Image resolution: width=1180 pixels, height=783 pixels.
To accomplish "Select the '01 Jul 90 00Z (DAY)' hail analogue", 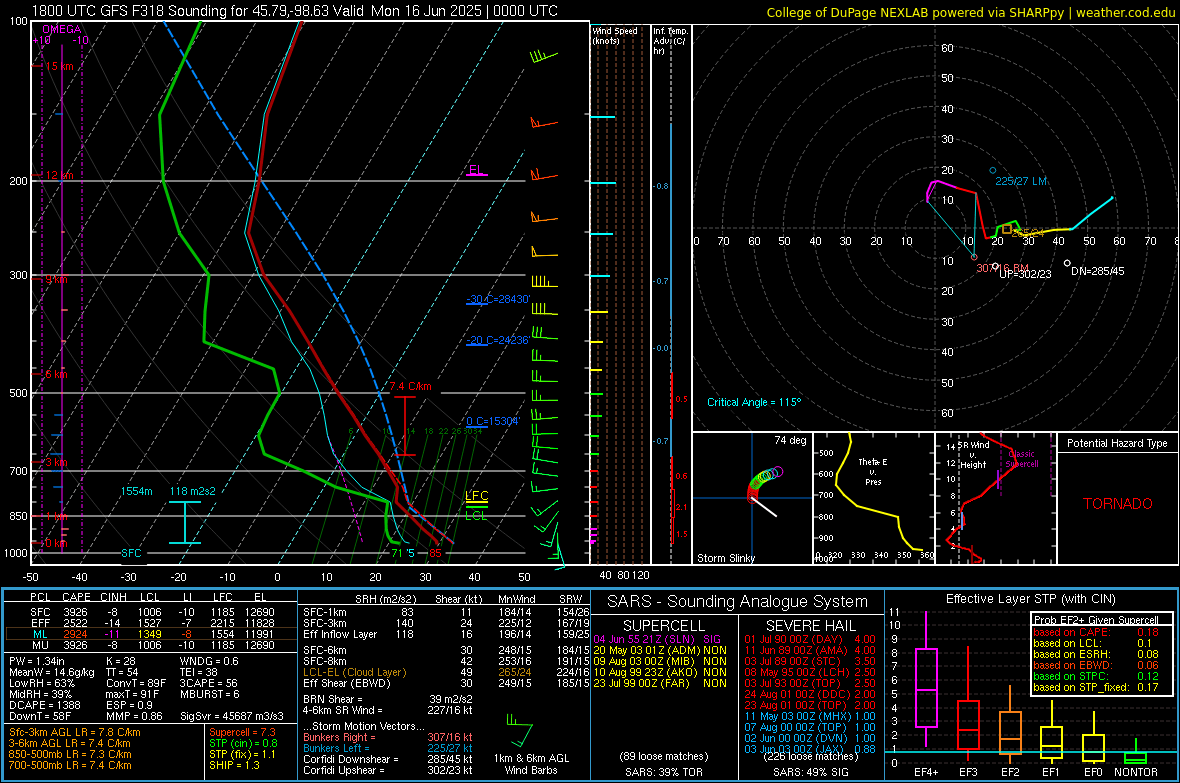I will [x=810, y=639].
